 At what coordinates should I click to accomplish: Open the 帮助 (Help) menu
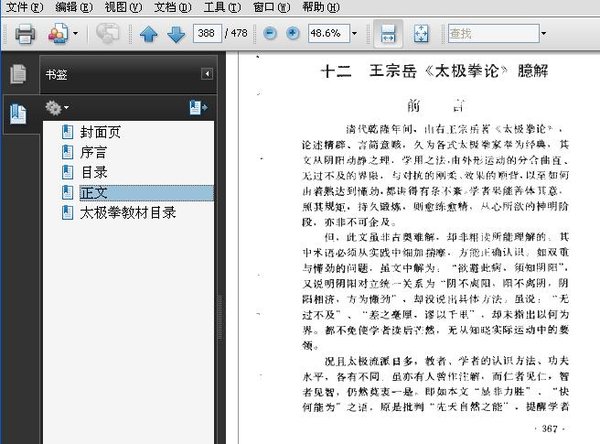(321, 7)
